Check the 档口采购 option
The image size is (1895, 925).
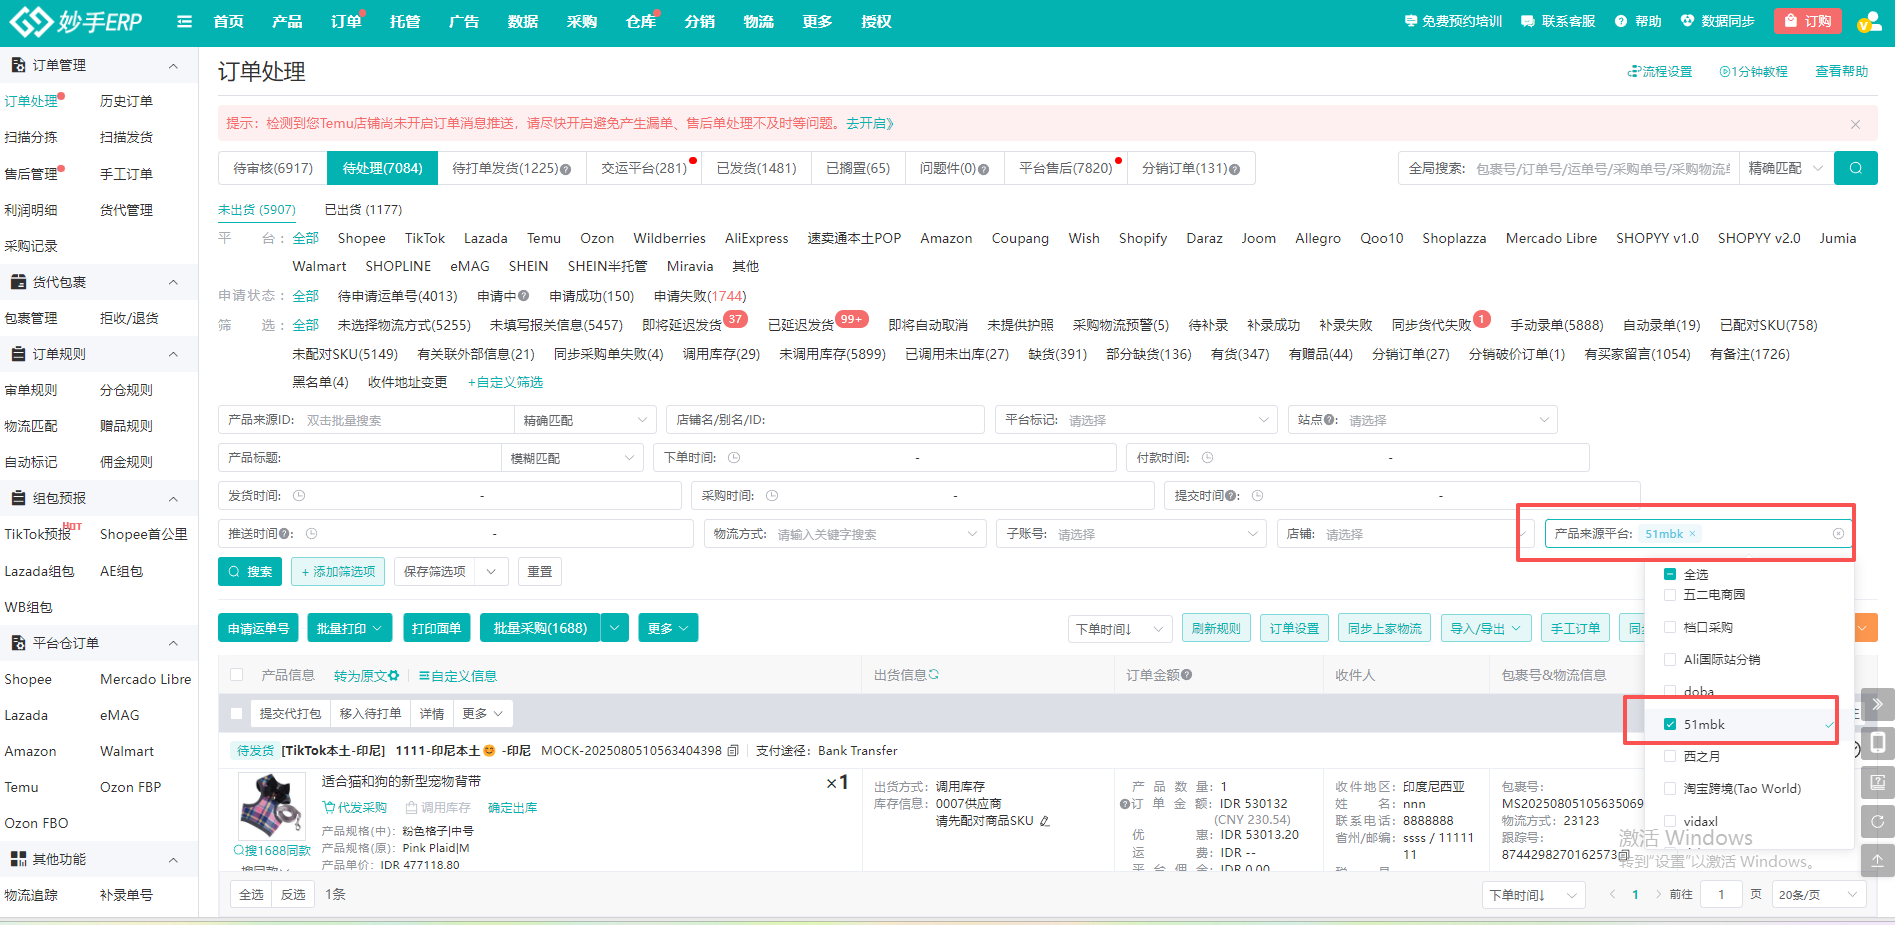coord(1670,627)
